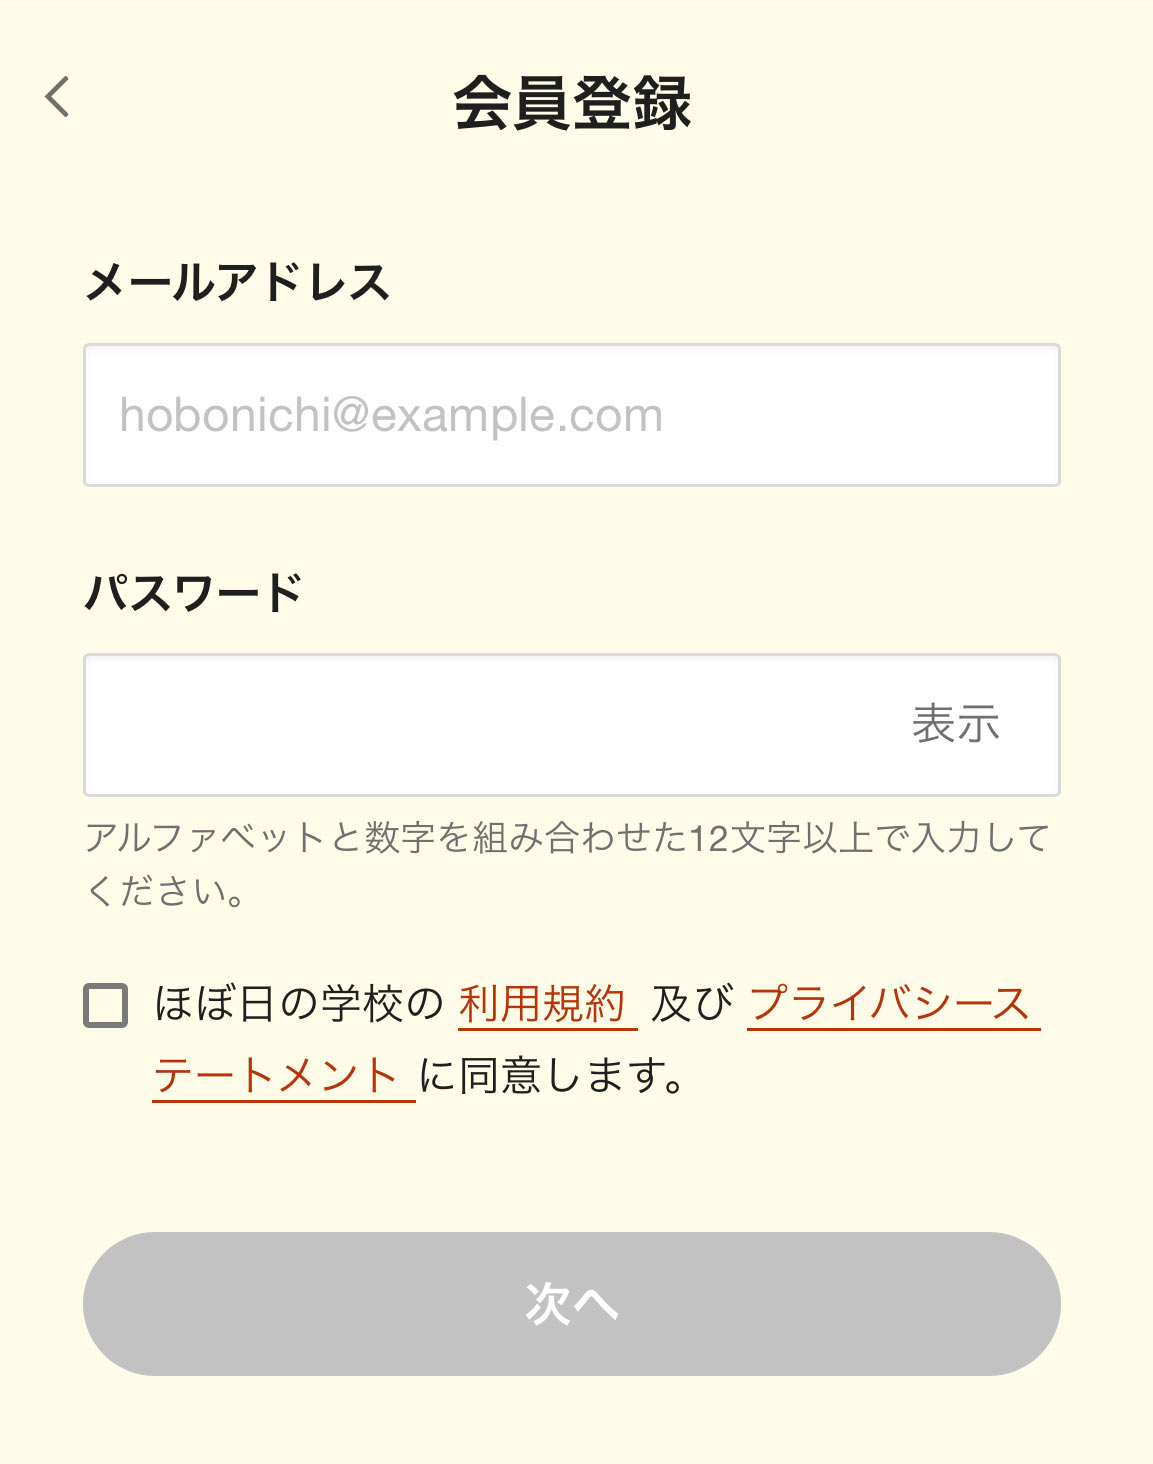Focus the パスワード input field
Screen dimensions: 1153x1464
480,725
